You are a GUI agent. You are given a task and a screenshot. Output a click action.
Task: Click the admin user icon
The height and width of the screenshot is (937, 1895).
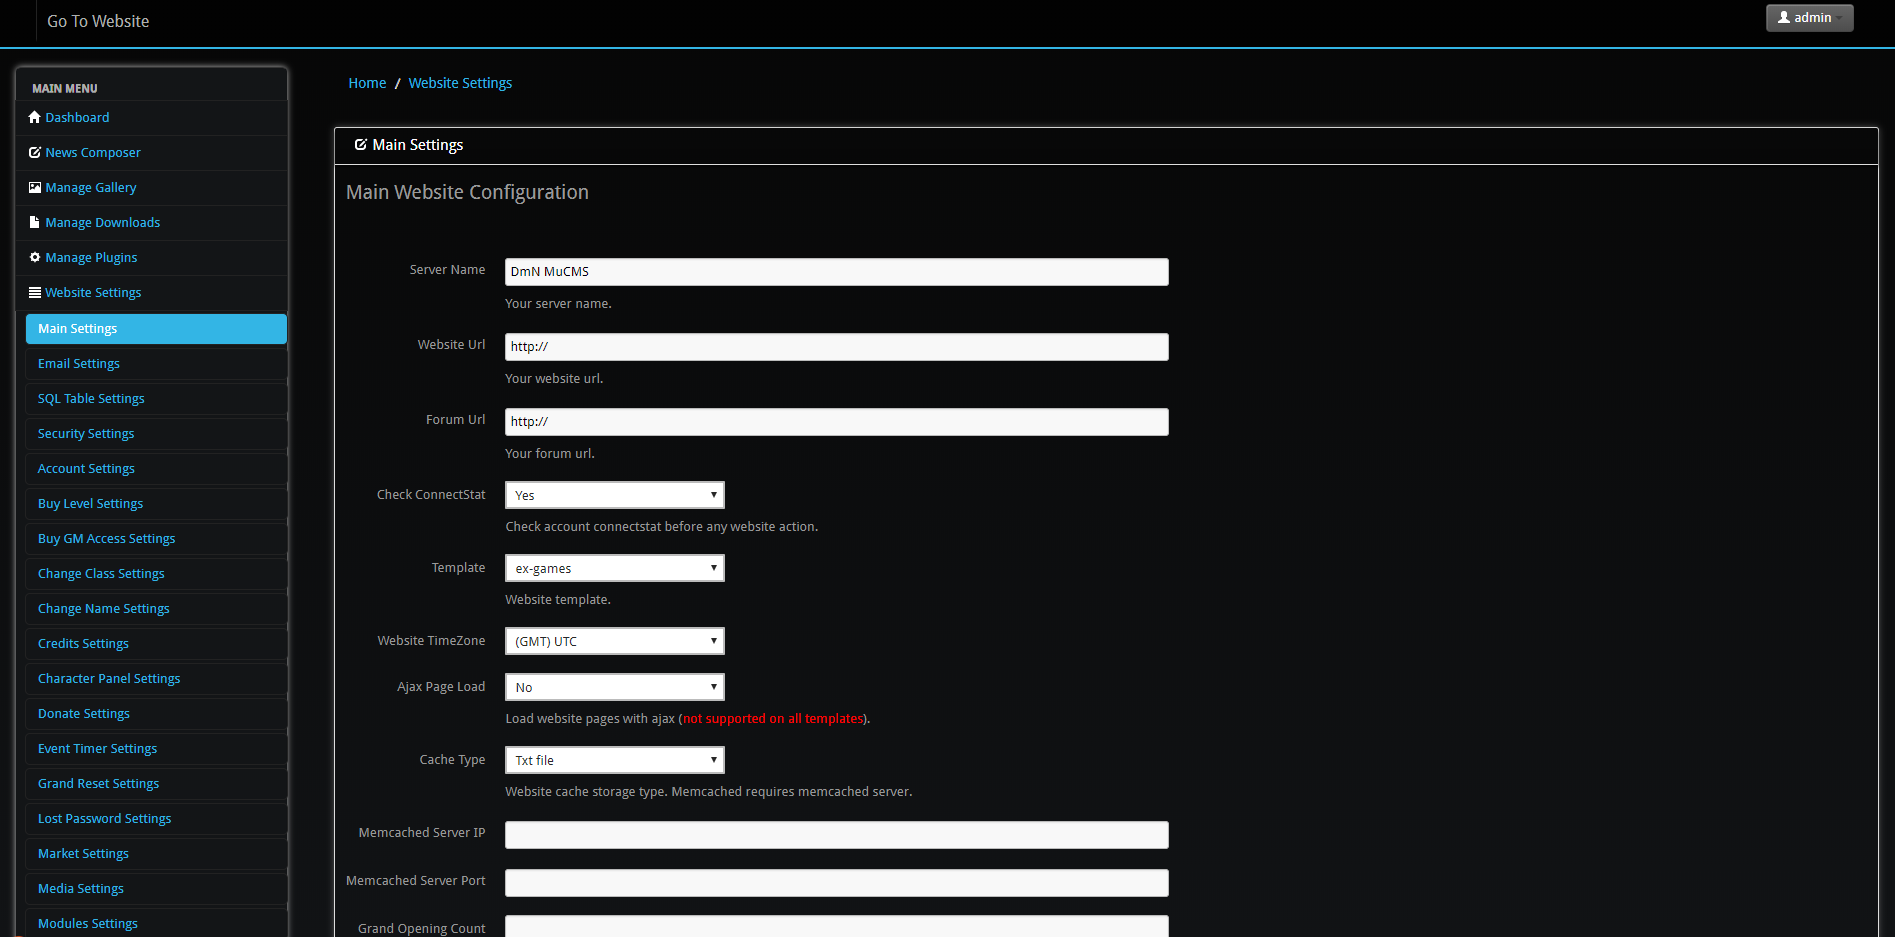(1784, 17)
